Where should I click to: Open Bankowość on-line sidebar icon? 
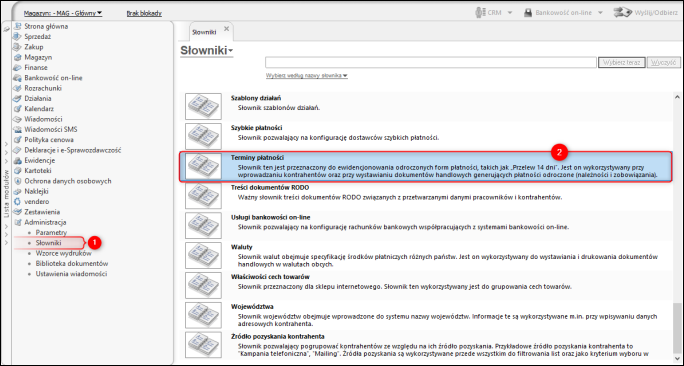coord(17,78)
